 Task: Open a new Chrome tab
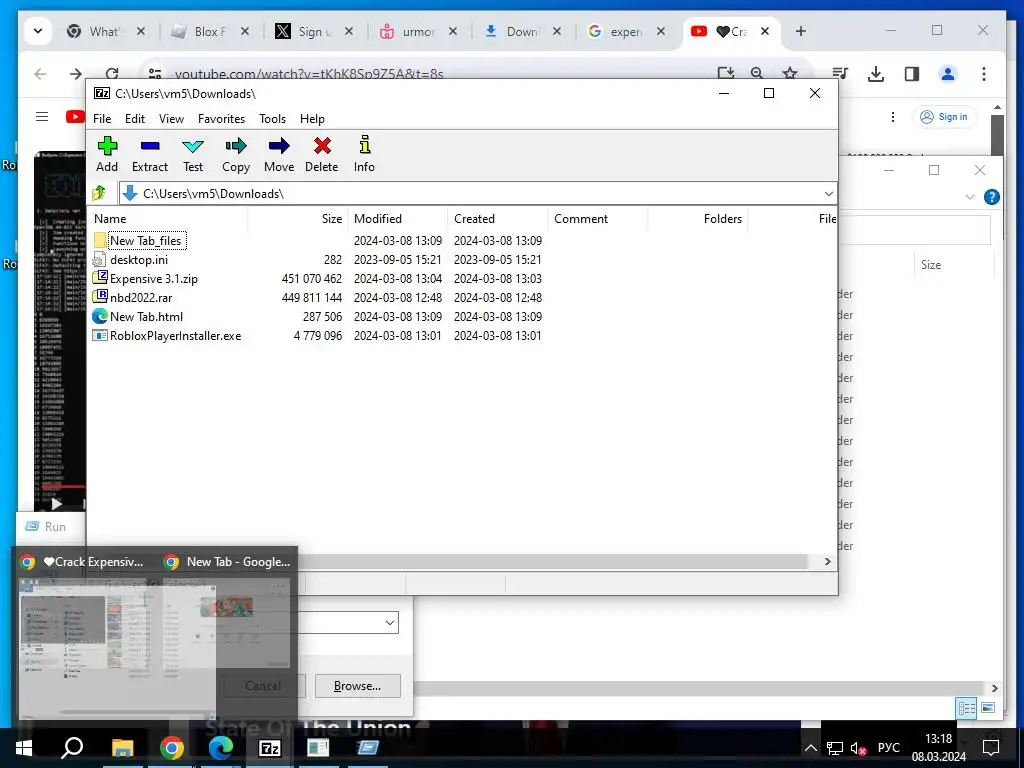tap(801, 31)
